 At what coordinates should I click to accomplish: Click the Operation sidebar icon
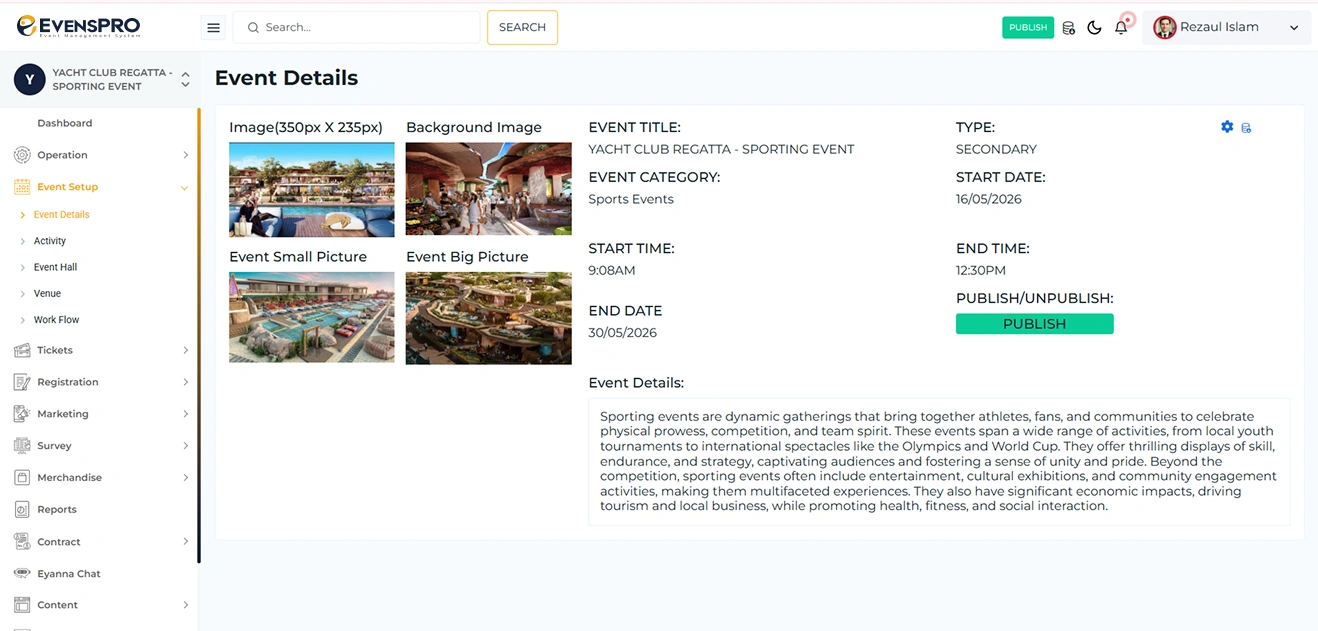click(x=22, y=155)
